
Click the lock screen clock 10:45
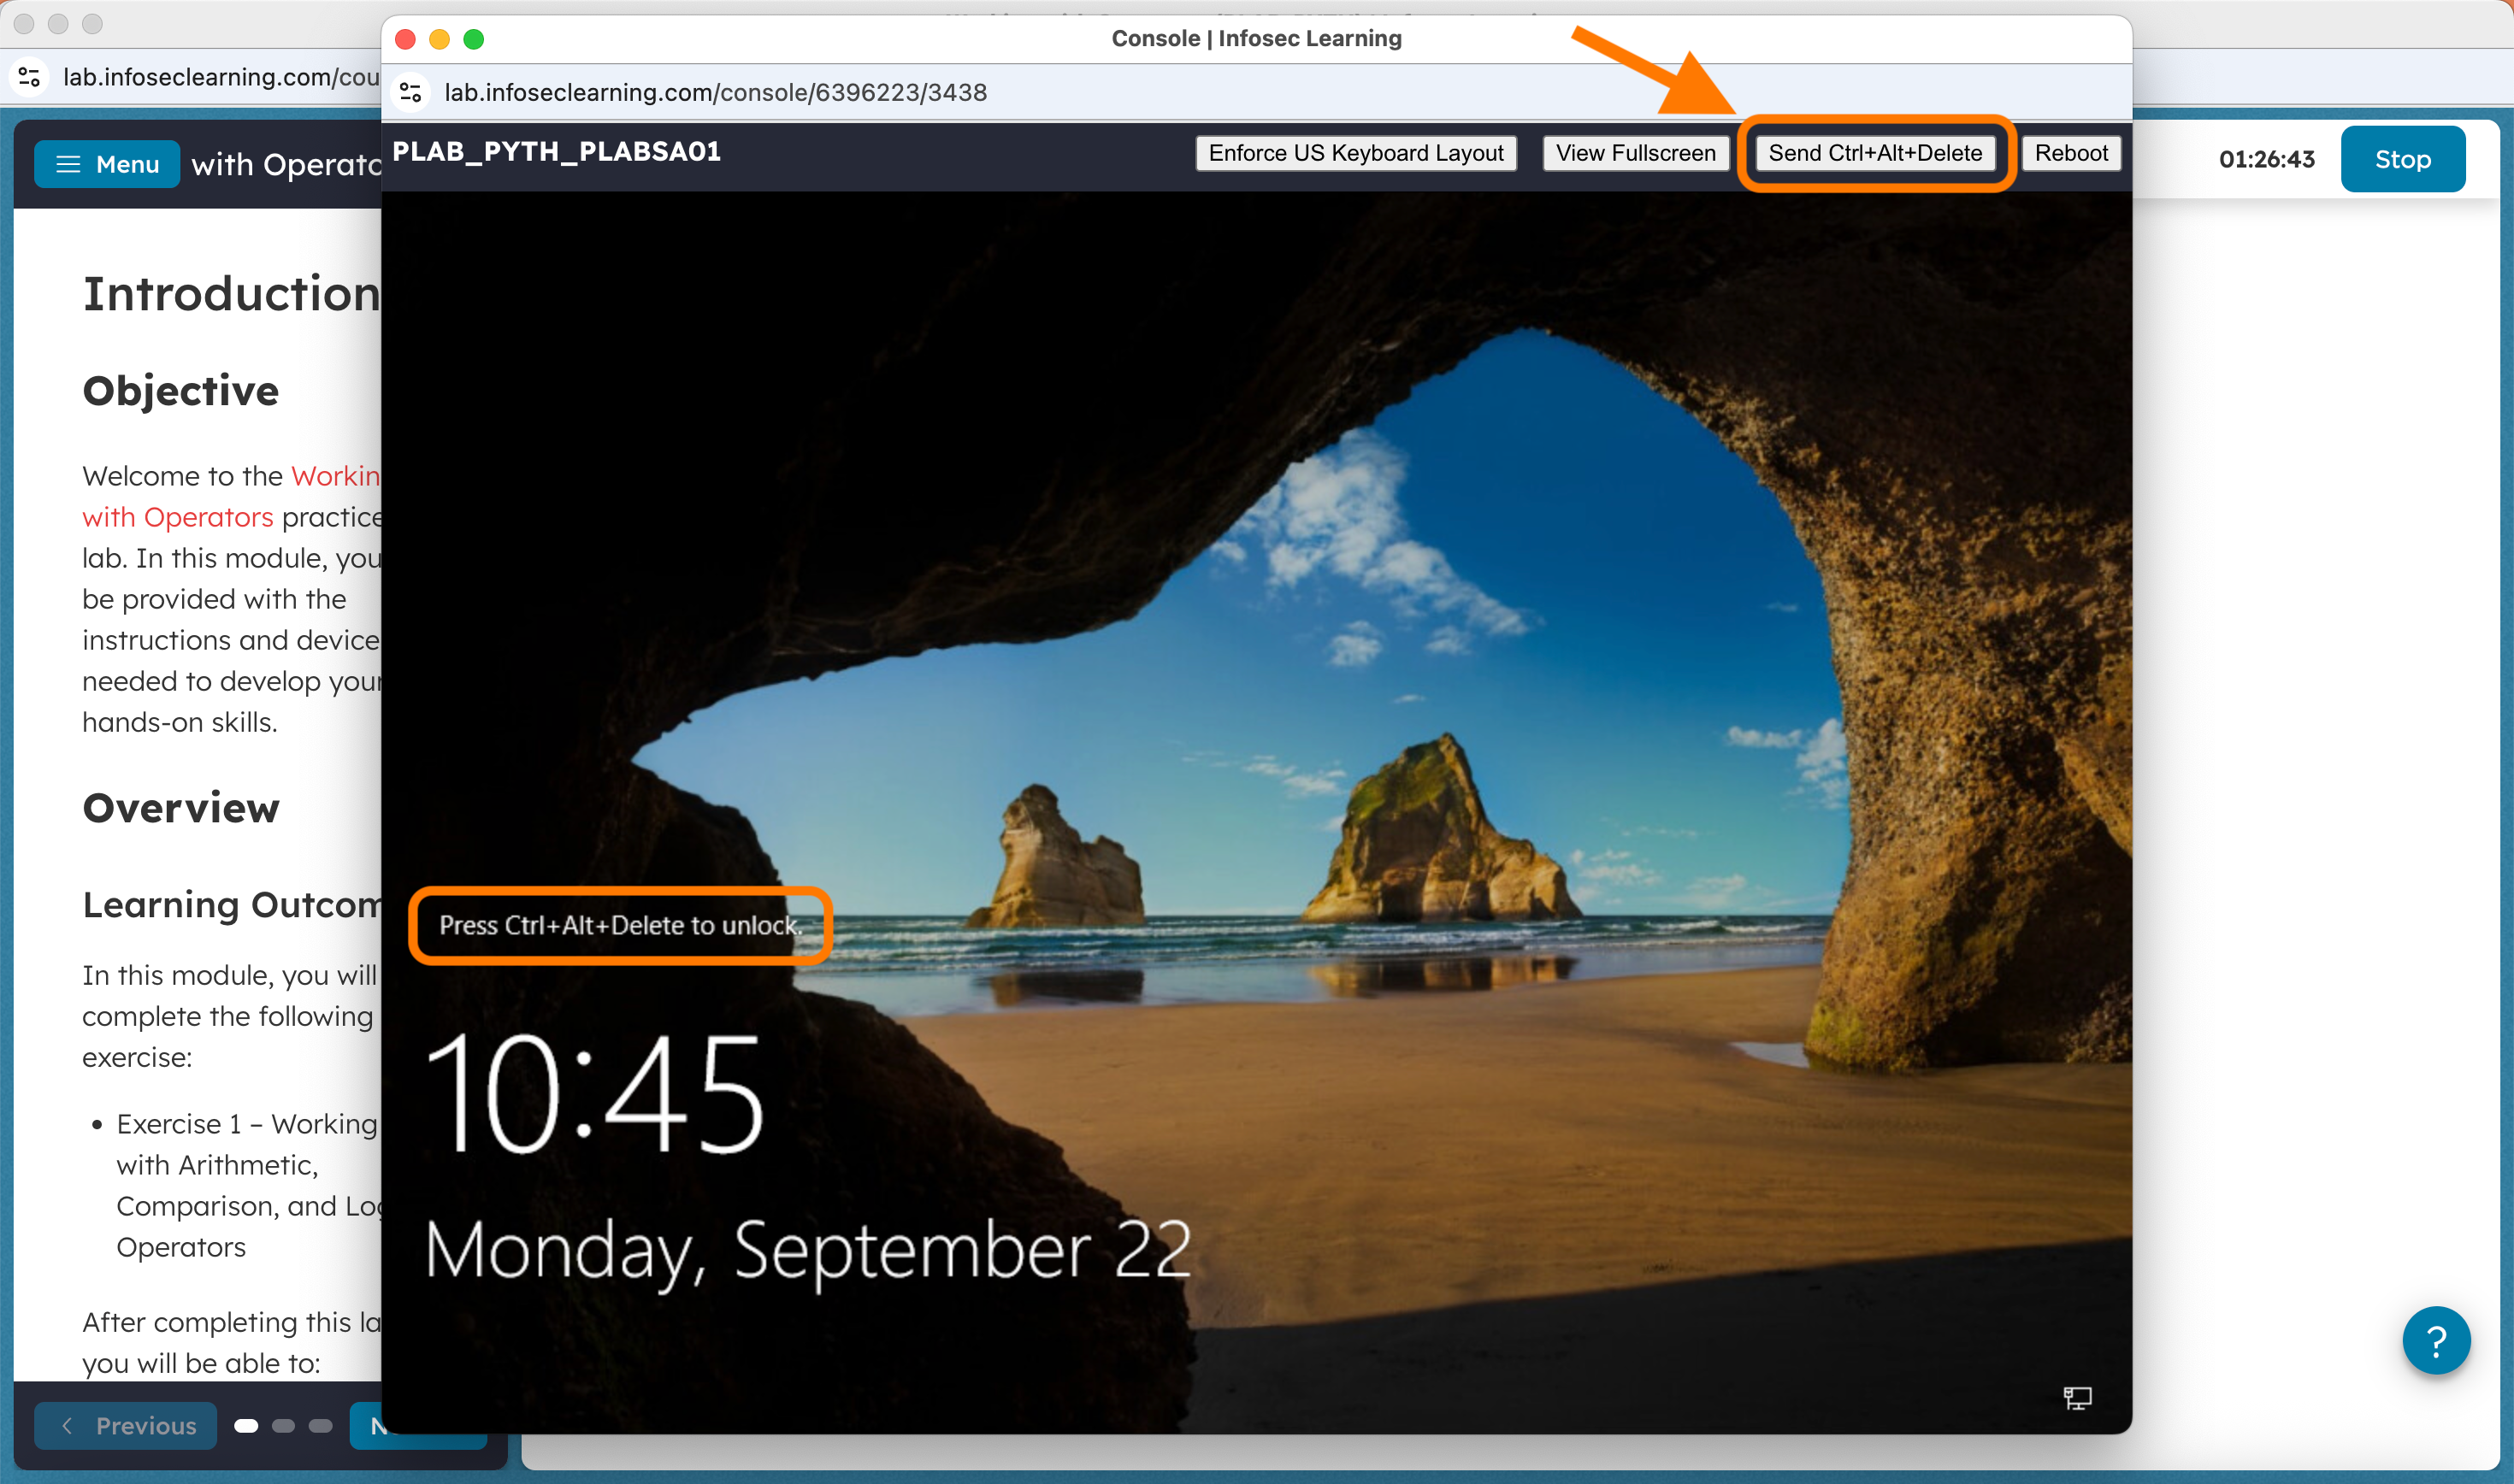[594, 1093]
